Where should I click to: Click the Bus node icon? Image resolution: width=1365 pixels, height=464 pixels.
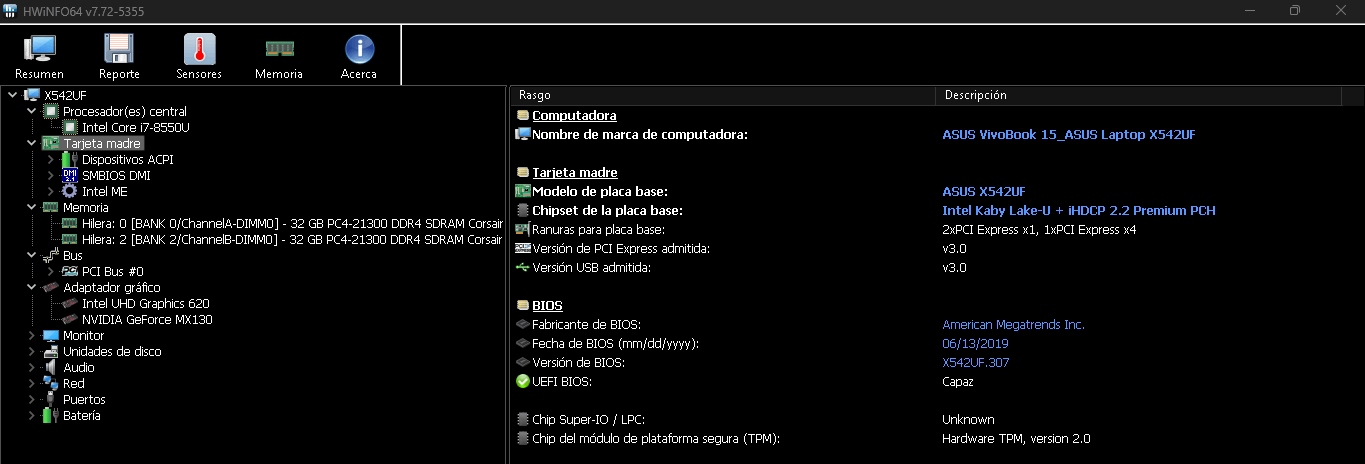click(x=51, y=255)
